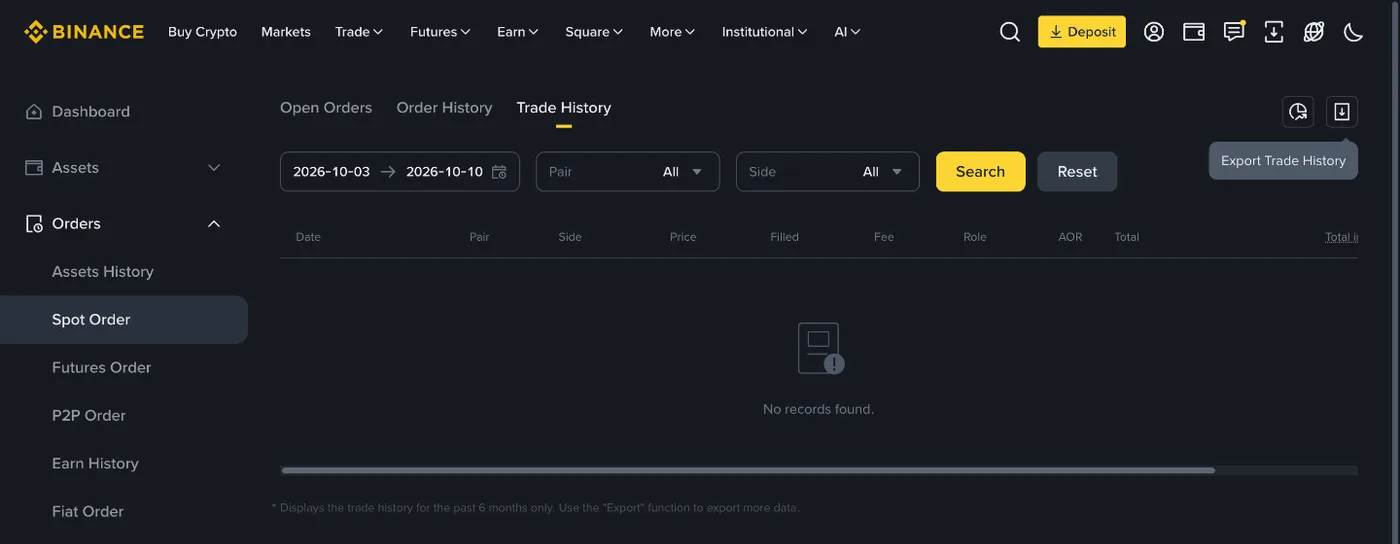The width and height of the screenshot is (1400, 544).
Task: Click the start date 2026-10-03 field
Action: pyautogui.click(x=331, y=172)
